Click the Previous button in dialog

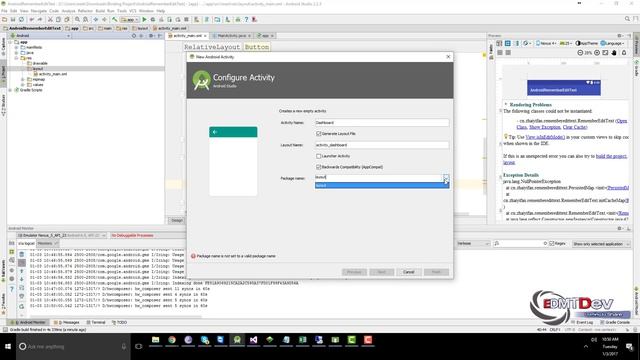pos(354,272)
